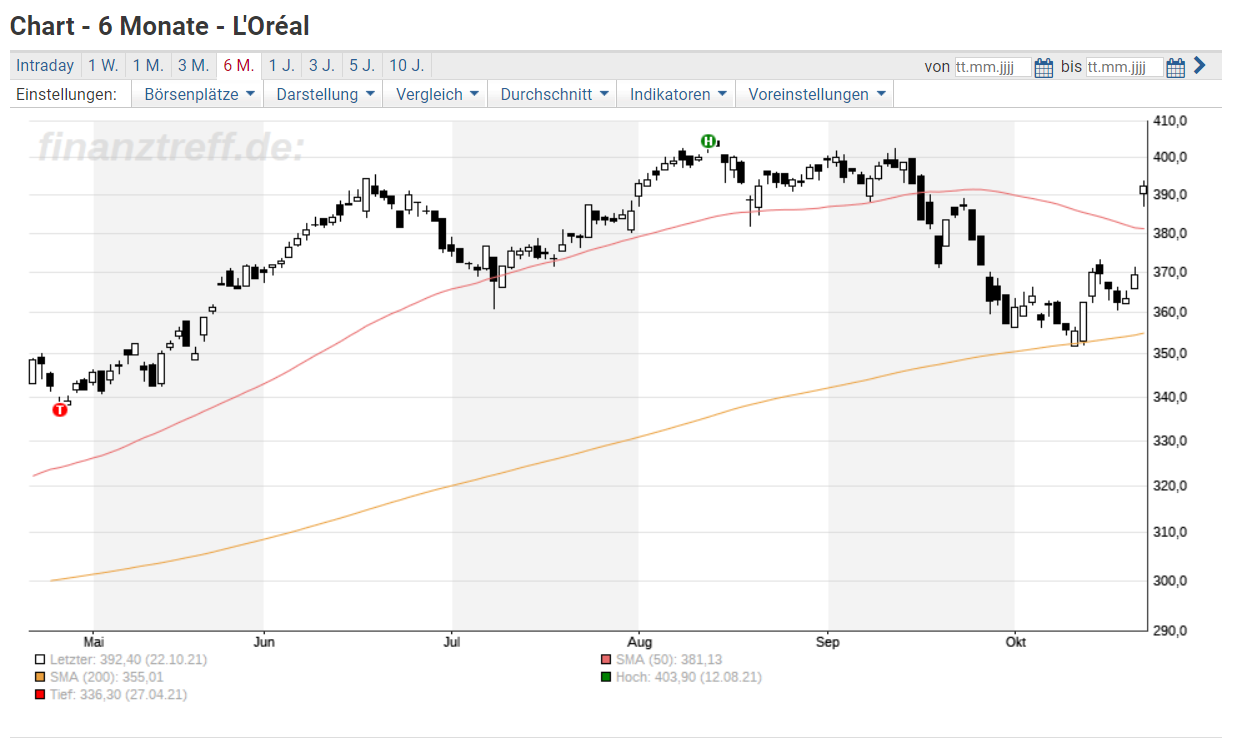
Task: Click the 'Jun' month label on axis
Action: pyautogui.click(x=264, y=641)
